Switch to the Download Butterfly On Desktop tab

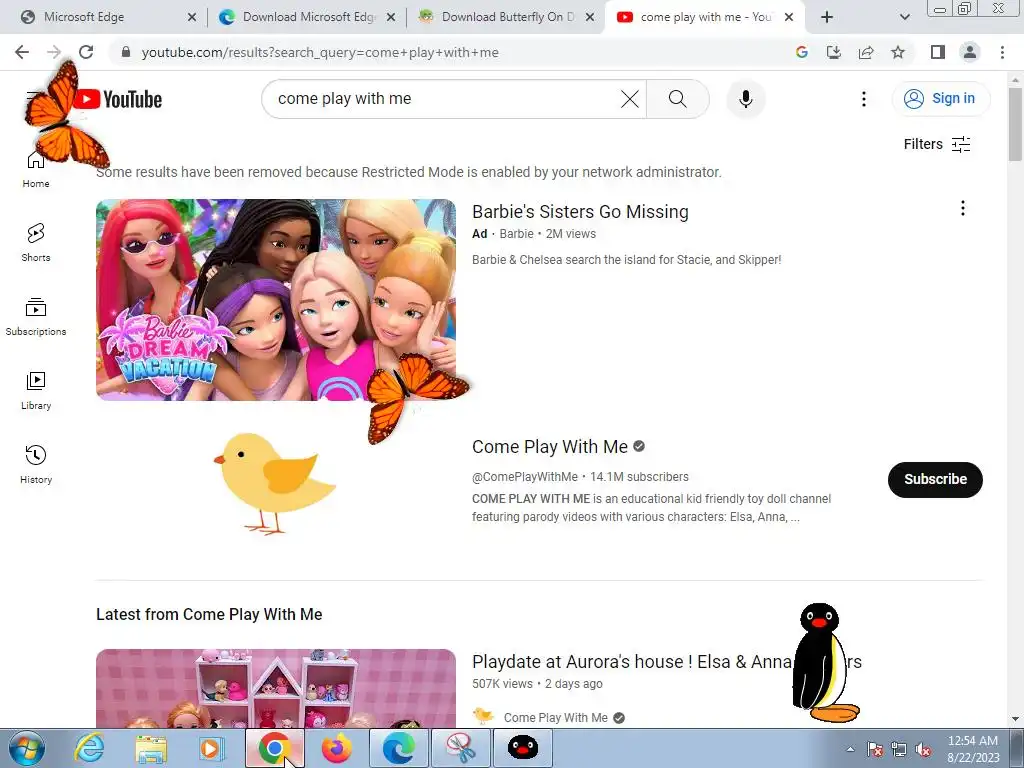pos(506,17)
